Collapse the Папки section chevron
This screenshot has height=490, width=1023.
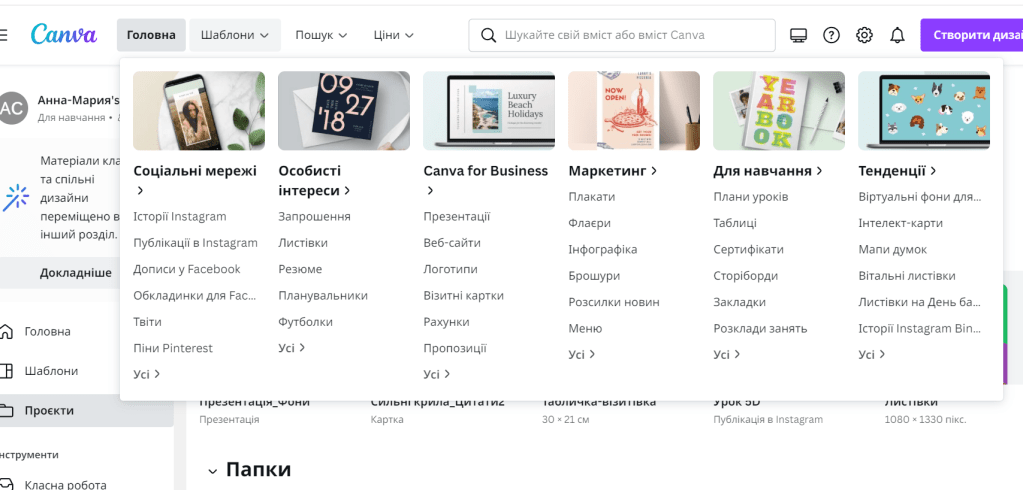[211, 470]
